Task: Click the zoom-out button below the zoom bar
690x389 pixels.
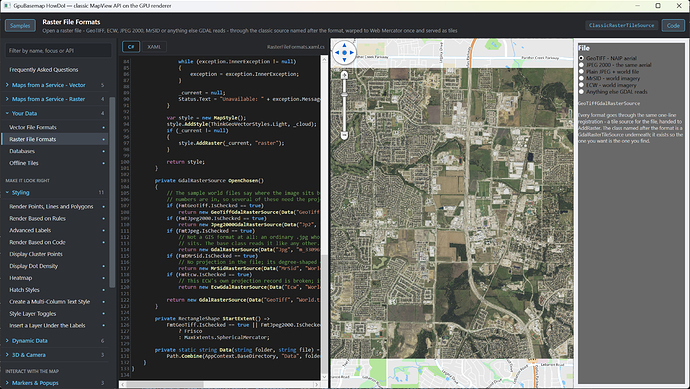Action: pos(344,135)
